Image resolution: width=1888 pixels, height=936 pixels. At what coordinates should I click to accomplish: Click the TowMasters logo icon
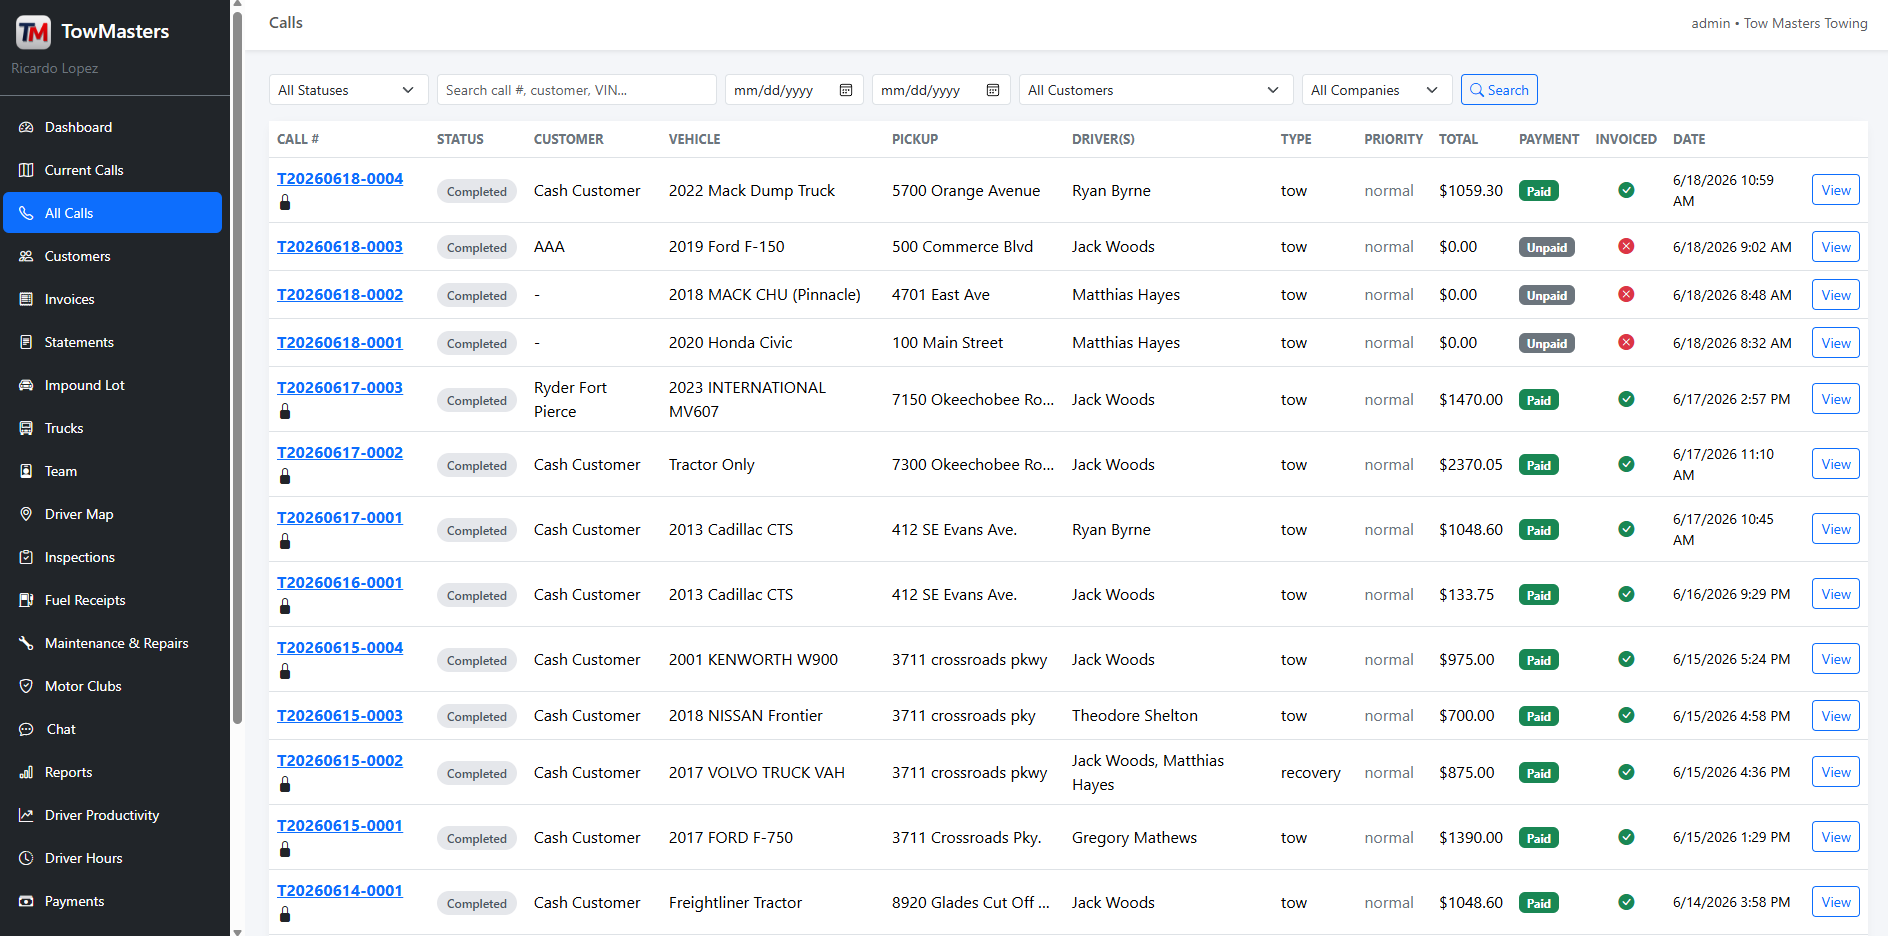pyautogui.click(x=33, y=32)
